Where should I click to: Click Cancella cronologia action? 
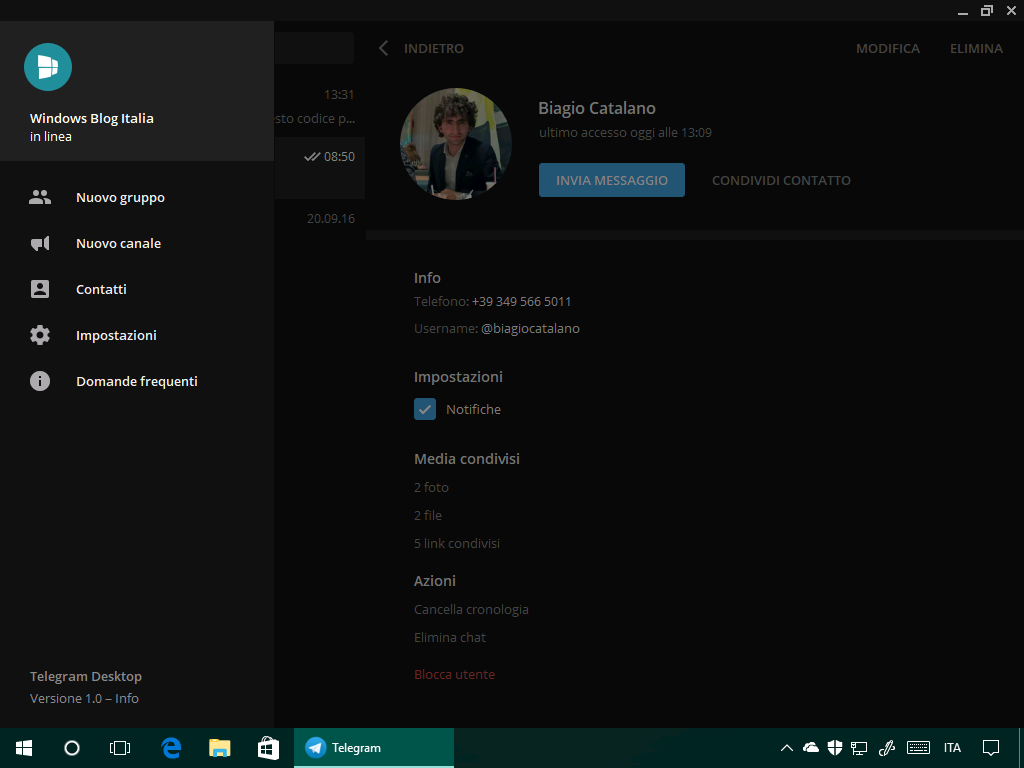(472, 609)
